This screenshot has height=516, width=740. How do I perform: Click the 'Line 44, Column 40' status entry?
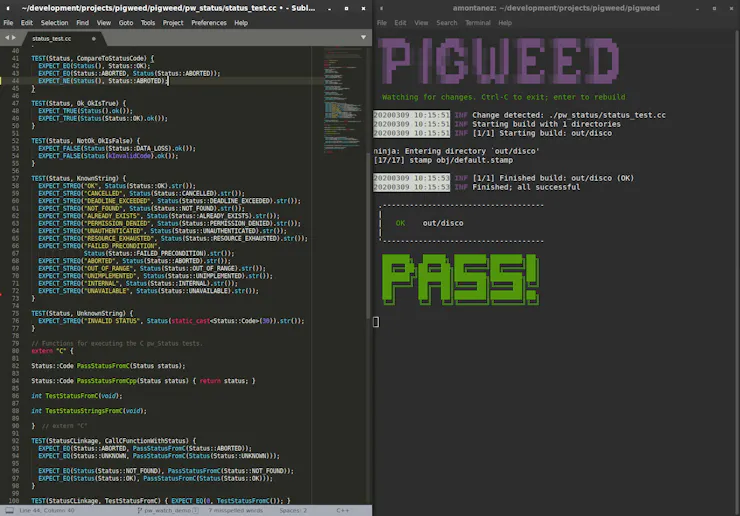point(47,510)
